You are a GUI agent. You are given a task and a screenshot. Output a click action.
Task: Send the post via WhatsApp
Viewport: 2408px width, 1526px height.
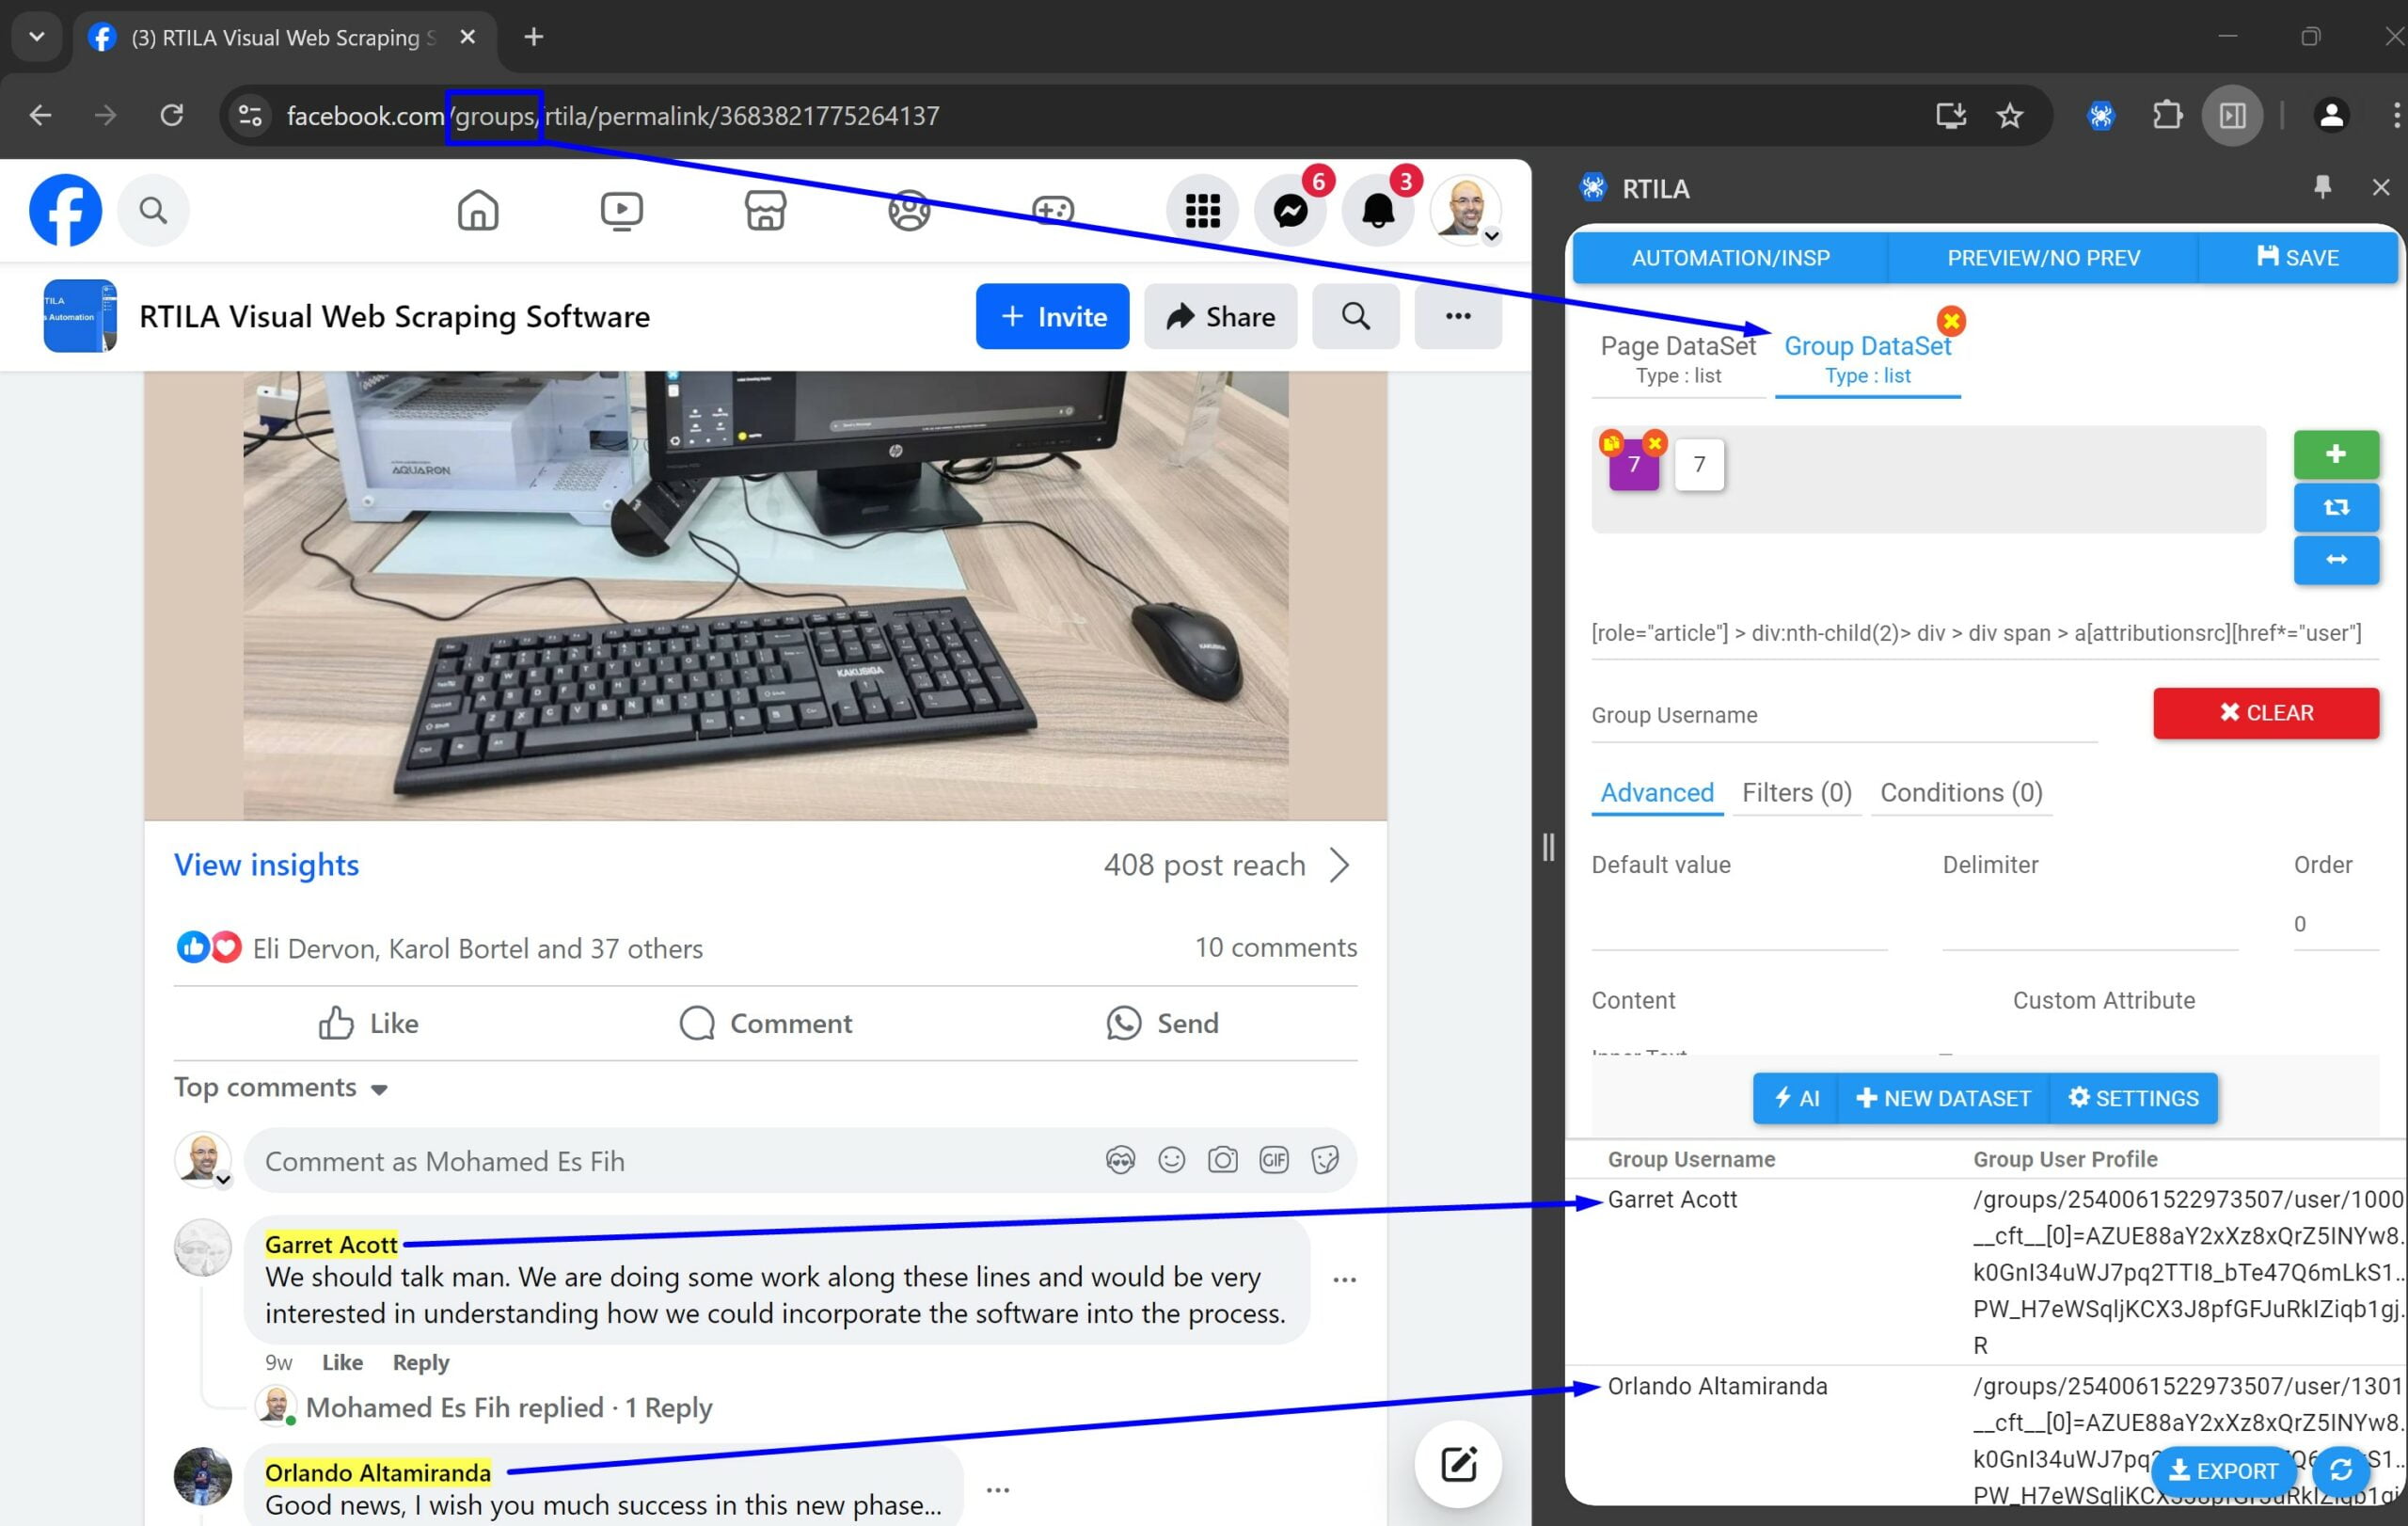click(1162, 1023)
